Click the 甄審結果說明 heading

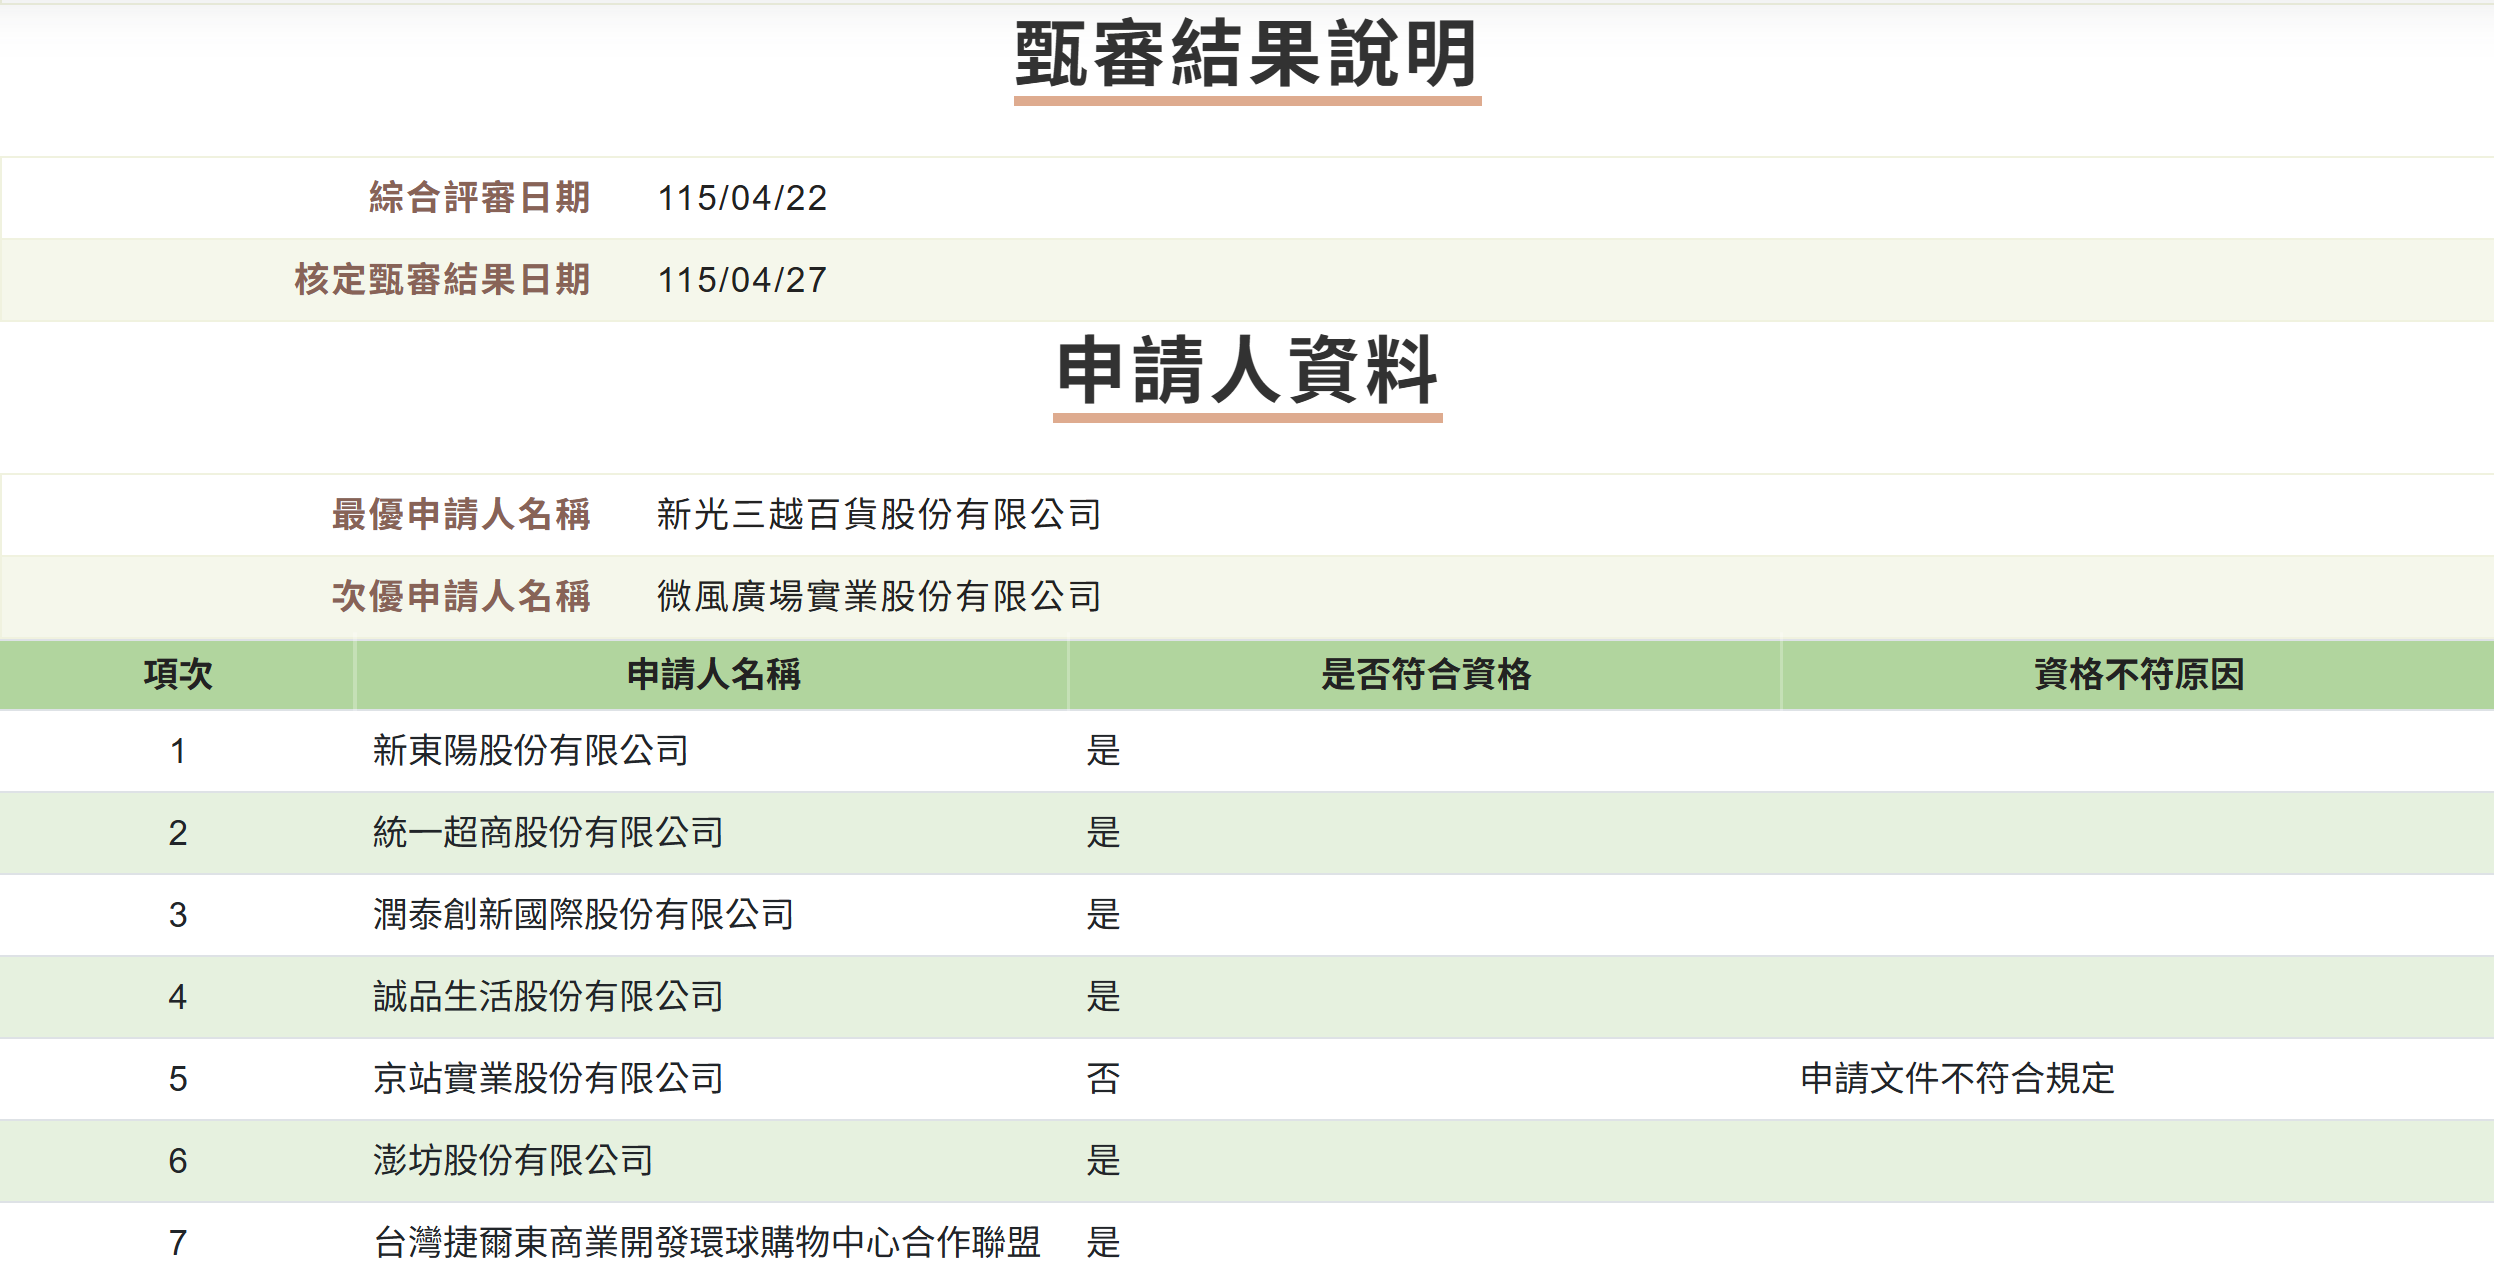[1247, 54]
